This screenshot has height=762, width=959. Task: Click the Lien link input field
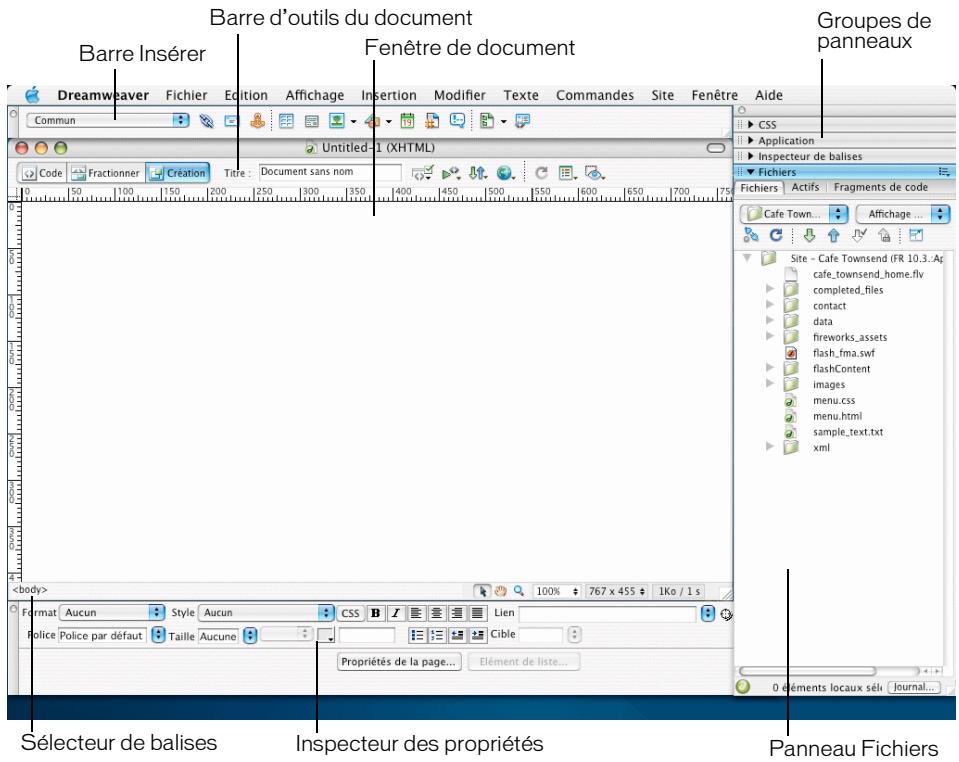coord(607,613)
